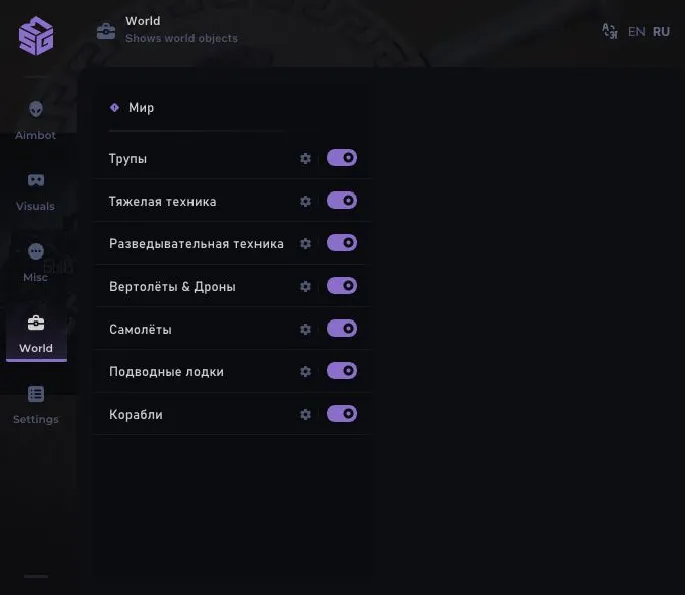Open gear settings for Тяжелая техника
The width and height of the screenshot is (685, 595).
(x=306, y=201)
